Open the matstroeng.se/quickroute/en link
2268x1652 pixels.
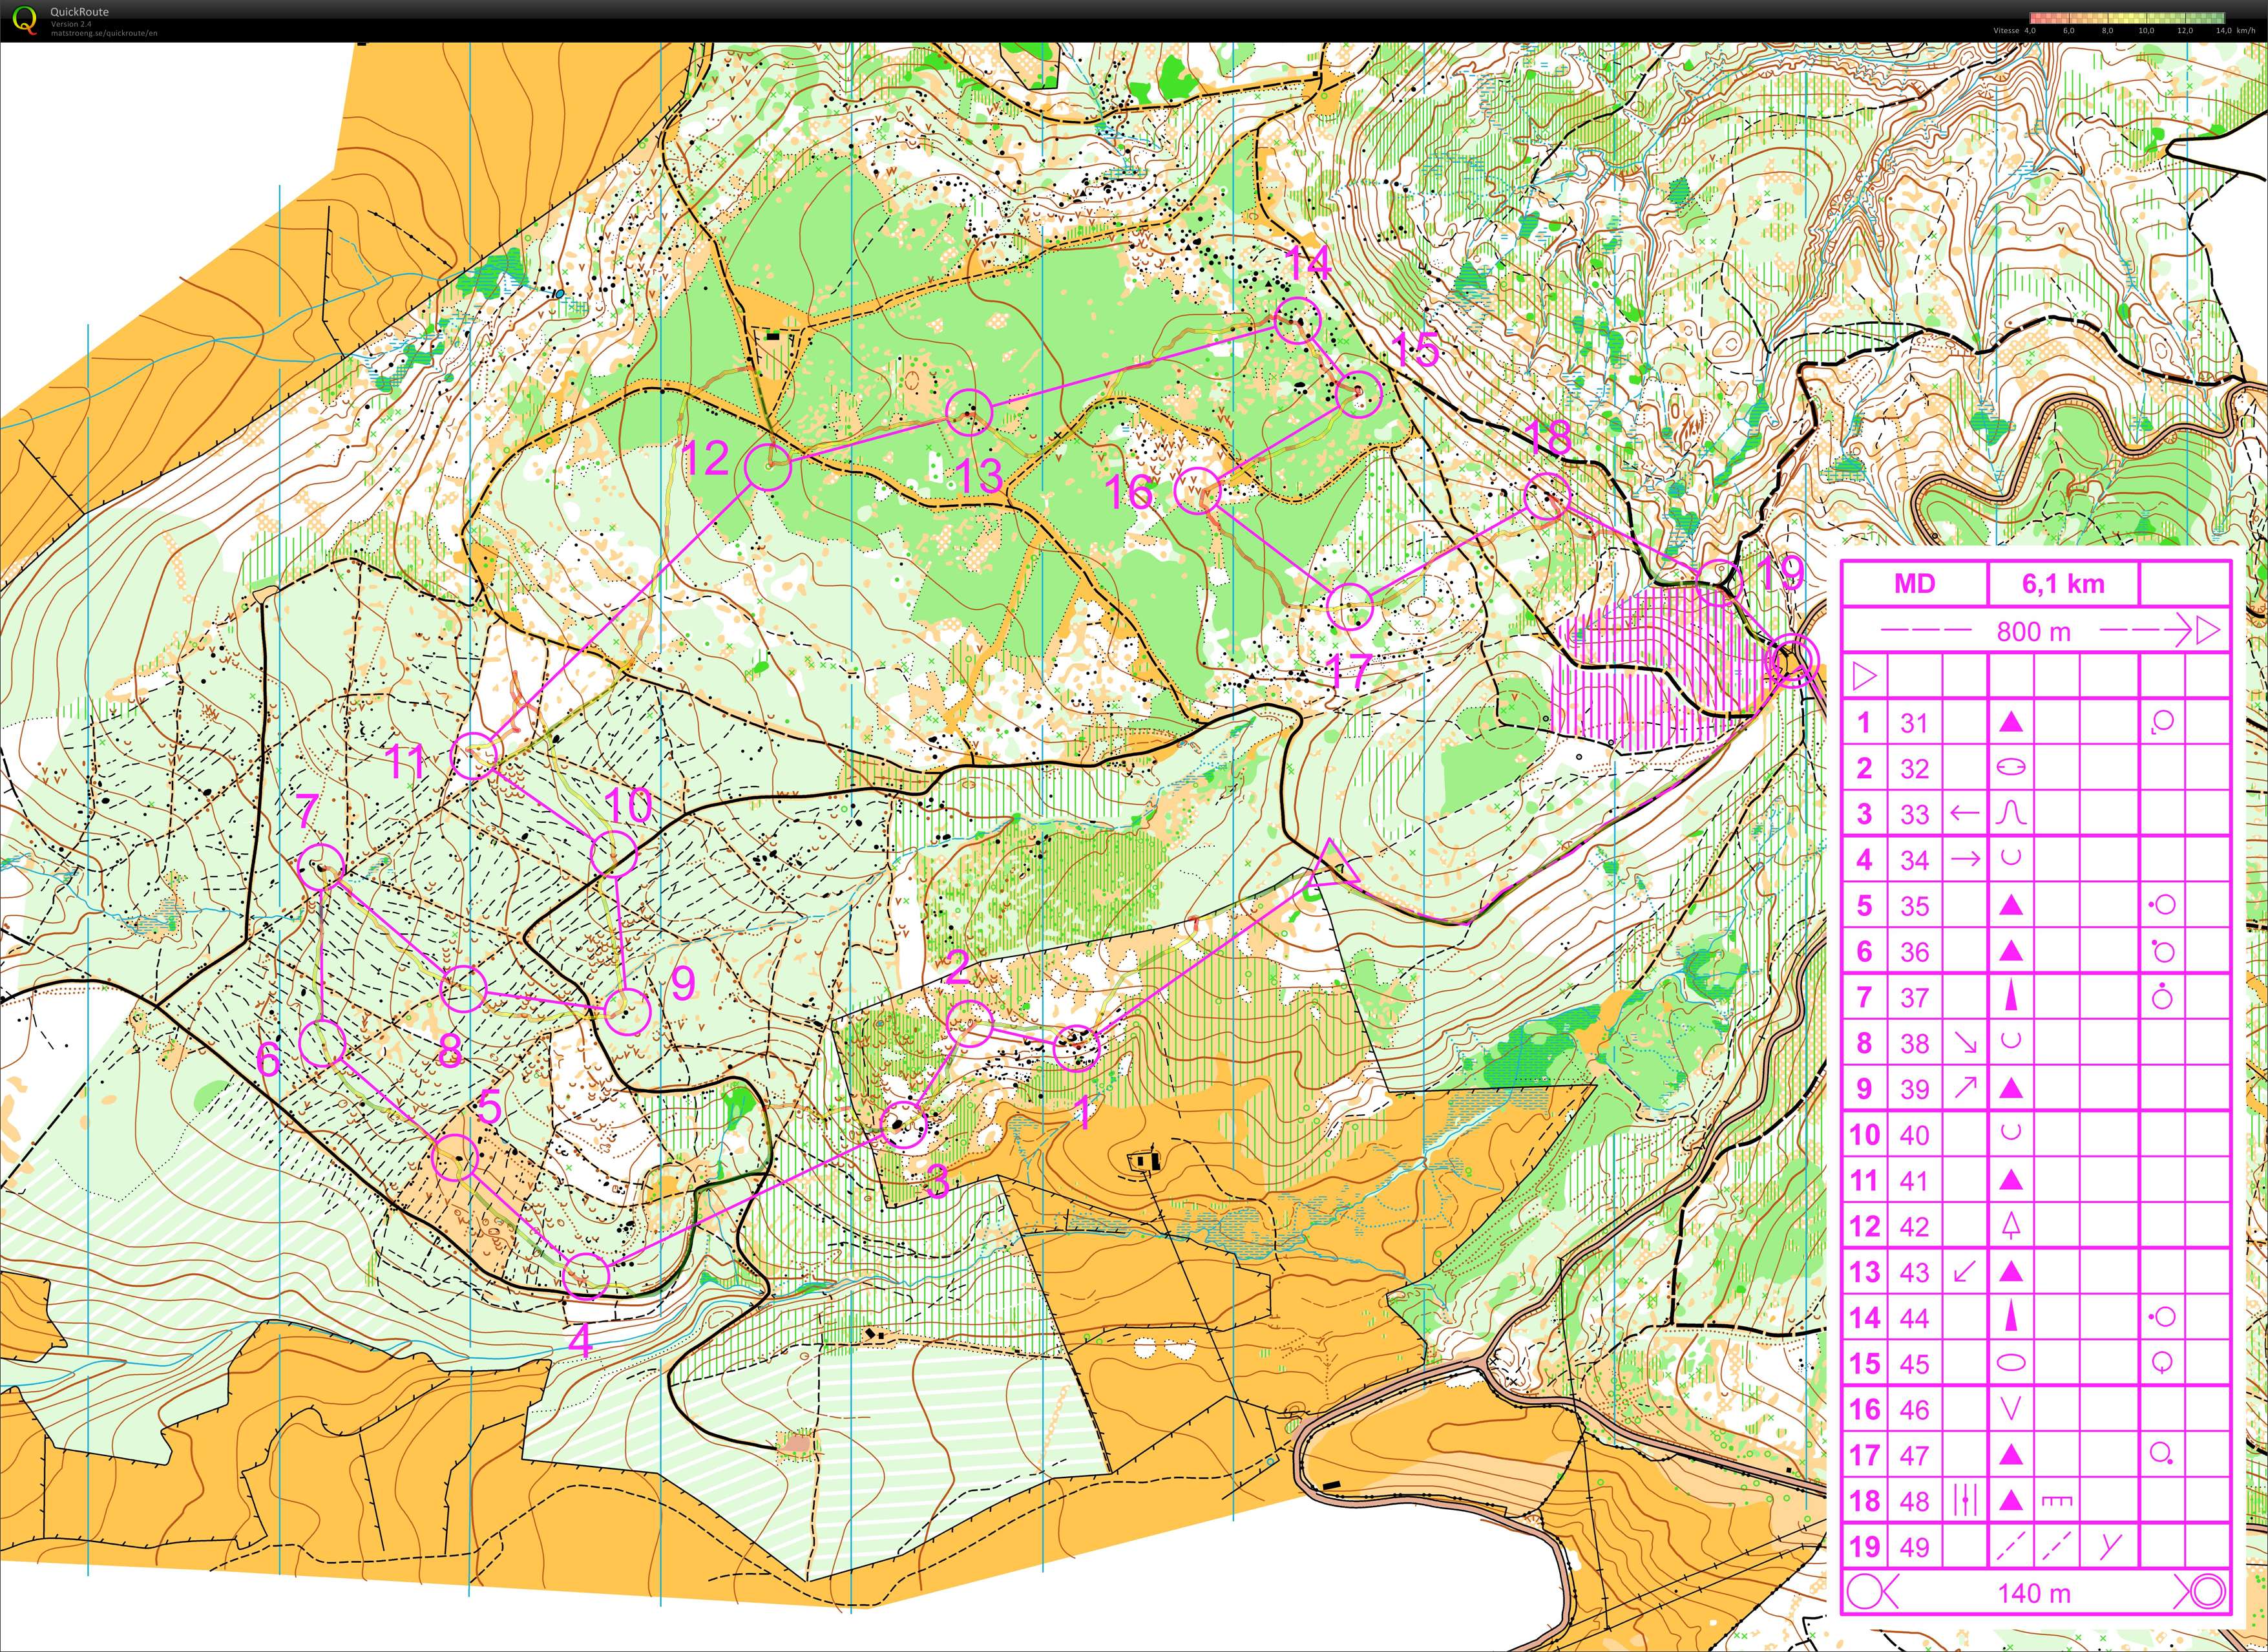pyautogui.click(x=103, y=33)
